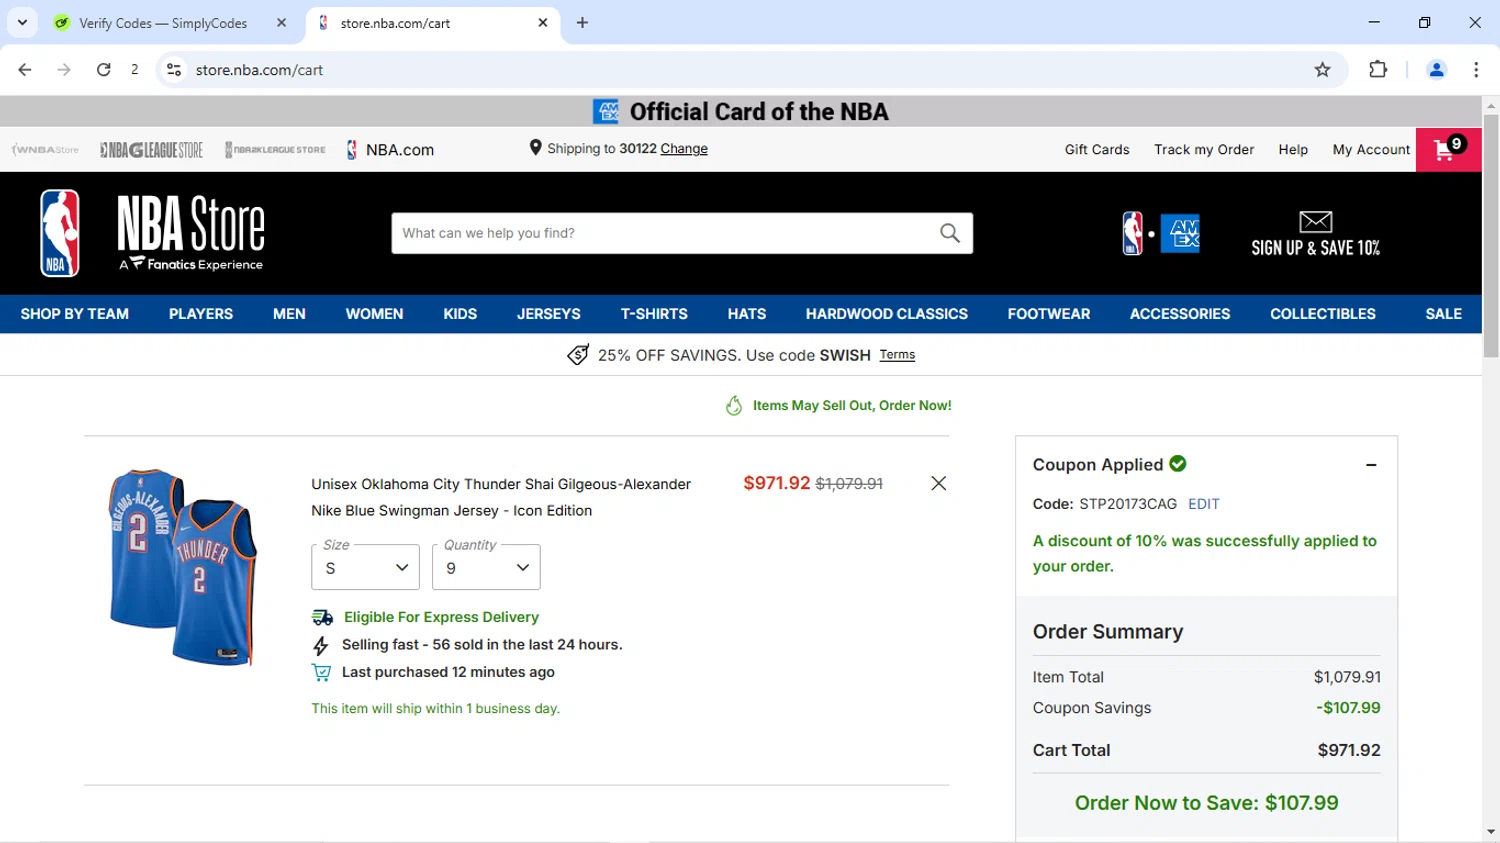Image resolution: width=1500 pixels, height=843 pixels.
Task: Click the Terms link for SWISH code
Action: pyautogui.click(x=897, y=355)
